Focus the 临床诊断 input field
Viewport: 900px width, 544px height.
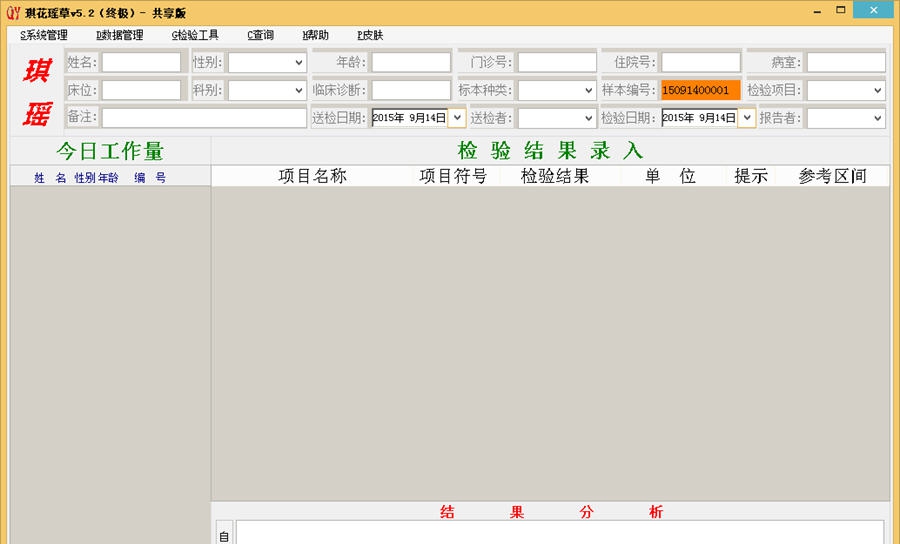coord(410,91)
